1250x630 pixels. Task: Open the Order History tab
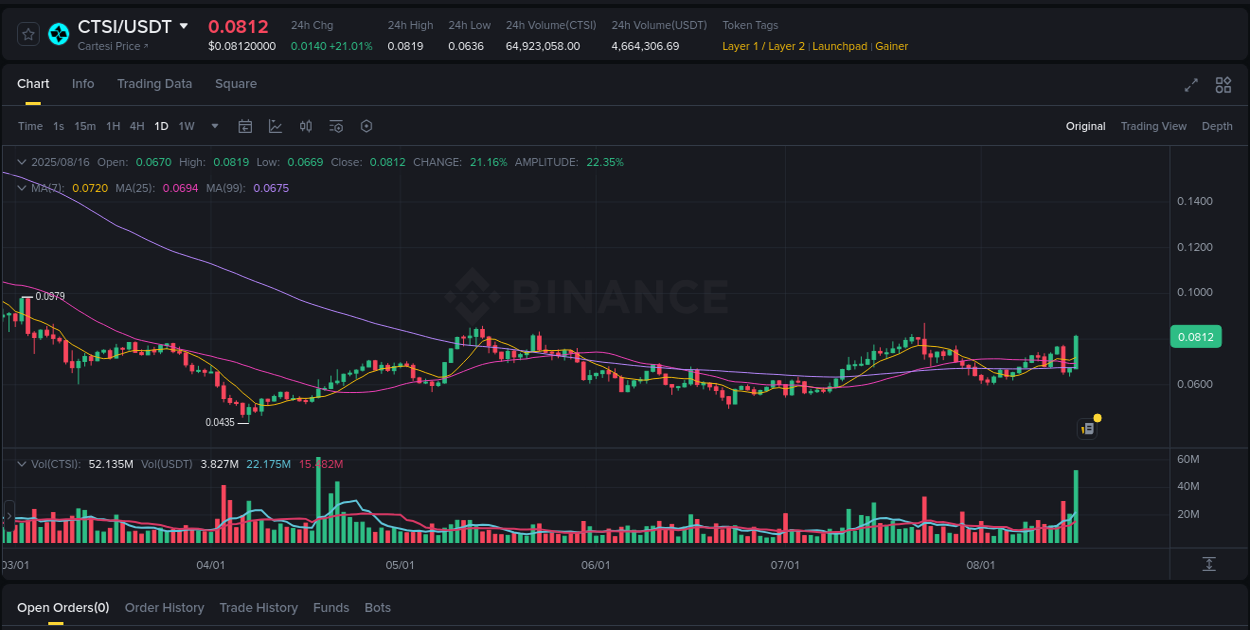click(x=164, y=607)
